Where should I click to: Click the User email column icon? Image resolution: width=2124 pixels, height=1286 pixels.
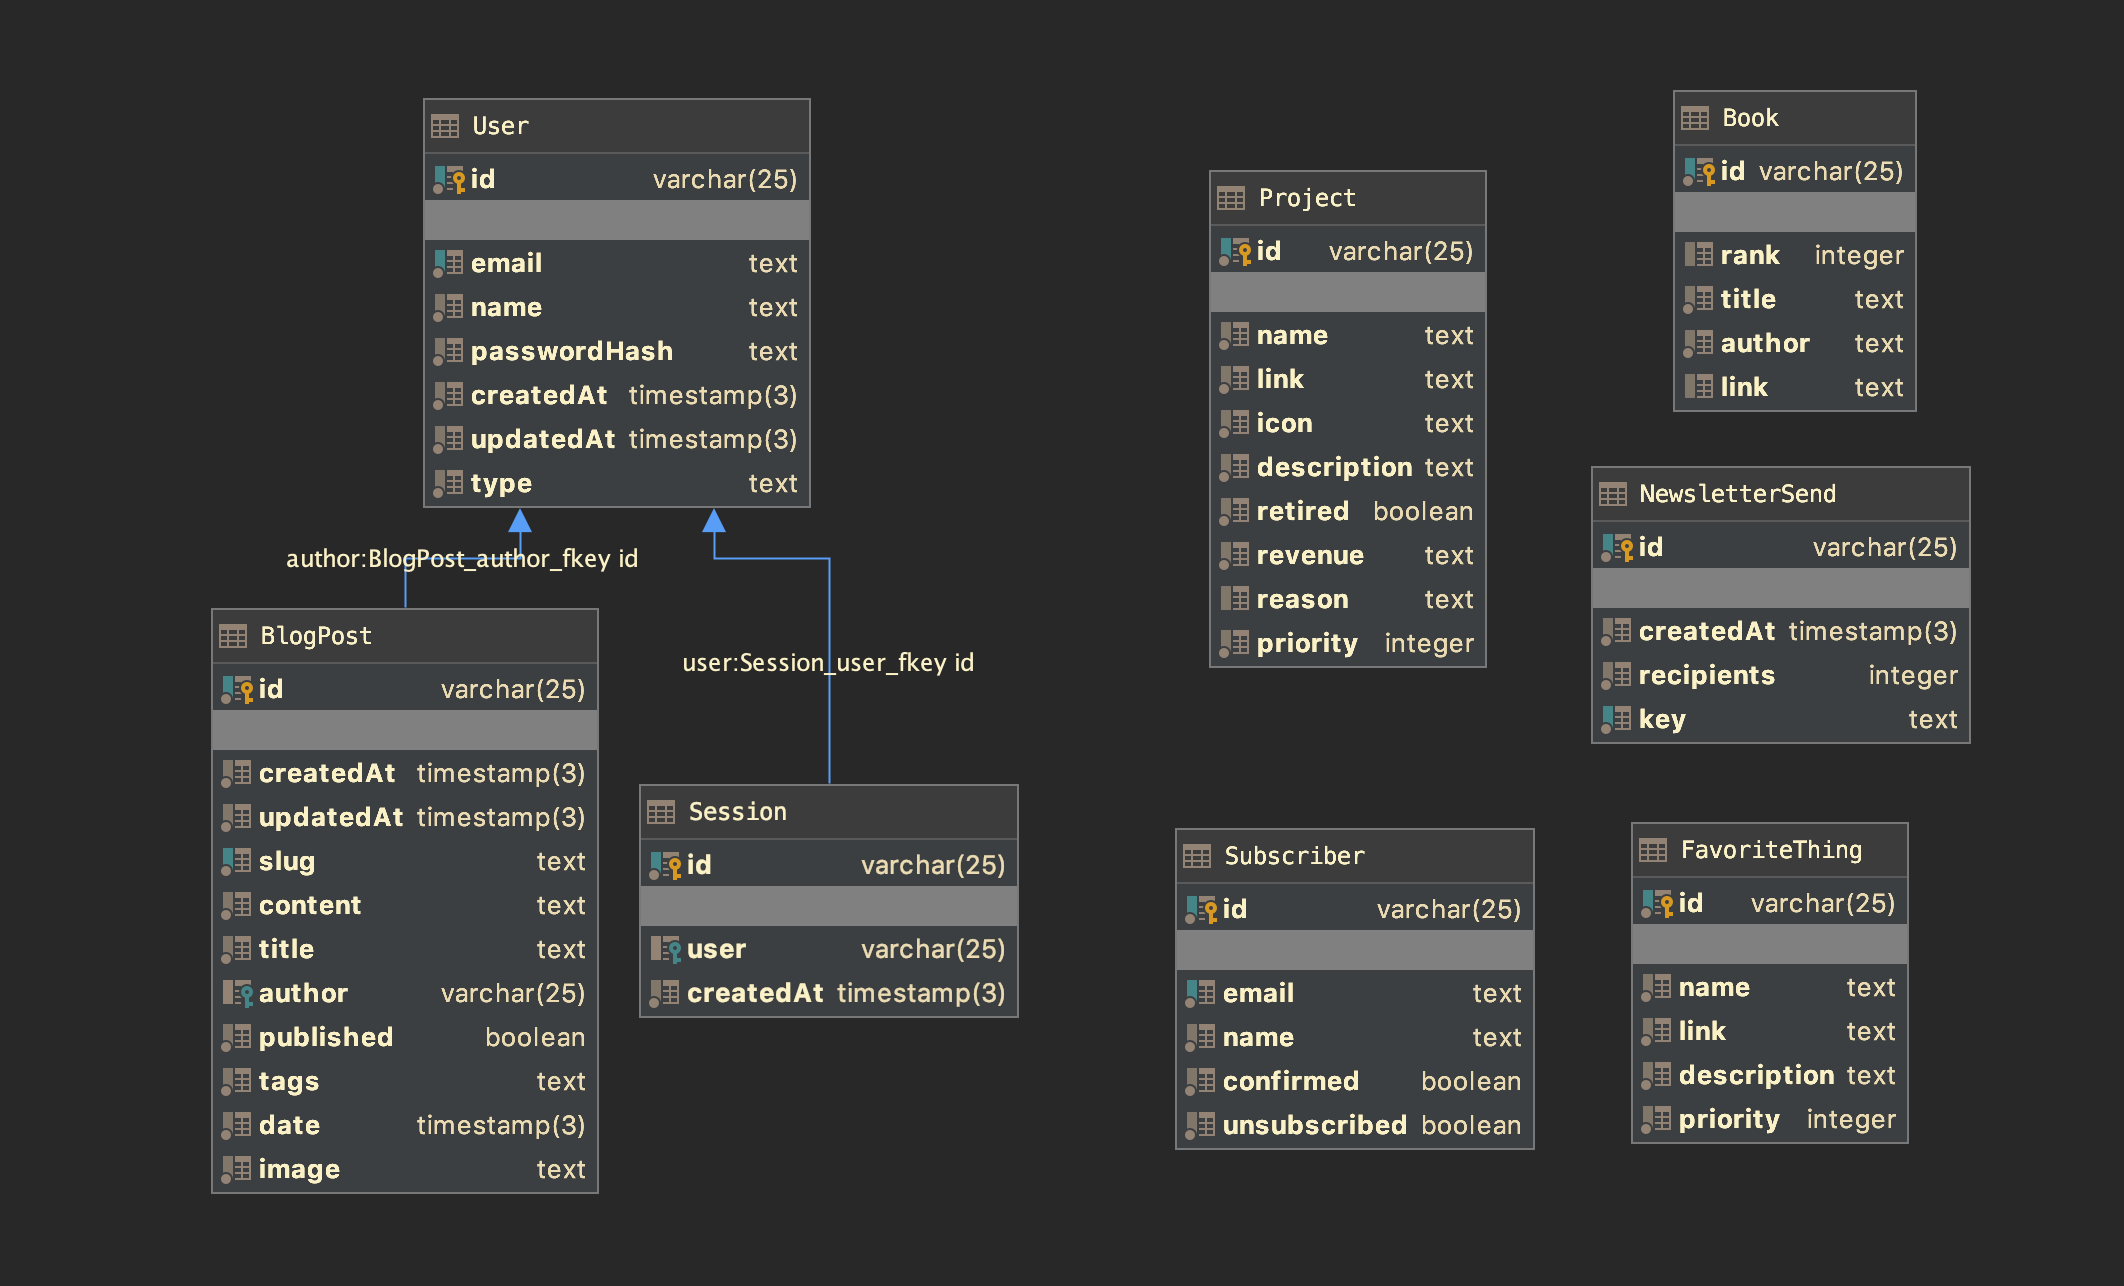[448, 264]
